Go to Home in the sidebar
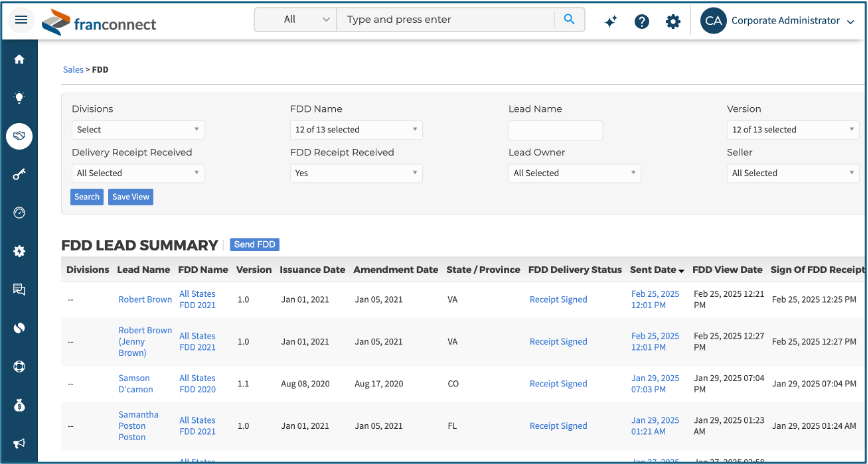The height and width of the screenshot is (464, 868). pos(19,59)
